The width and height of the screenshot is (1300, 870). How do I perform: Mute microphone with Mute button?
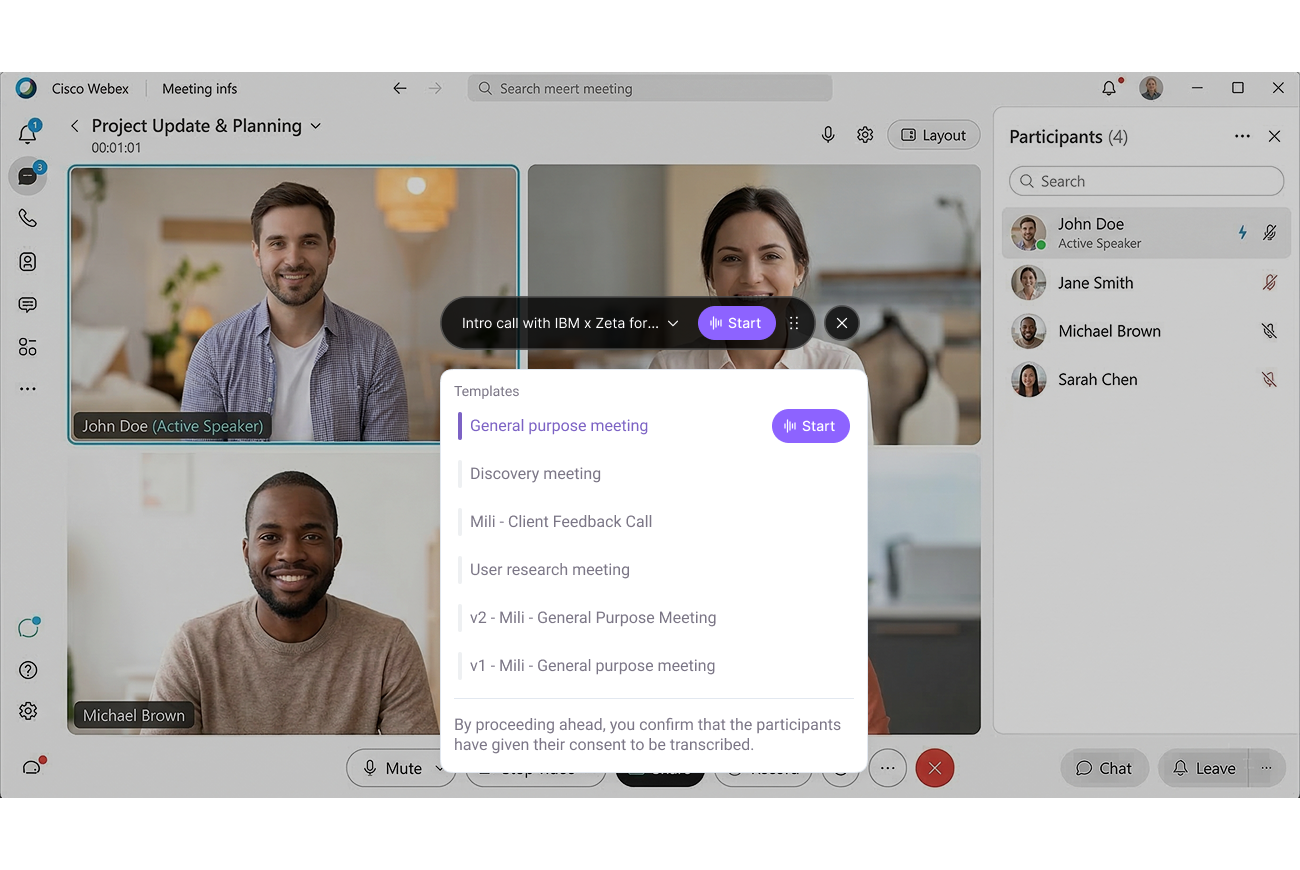point(392,768)
